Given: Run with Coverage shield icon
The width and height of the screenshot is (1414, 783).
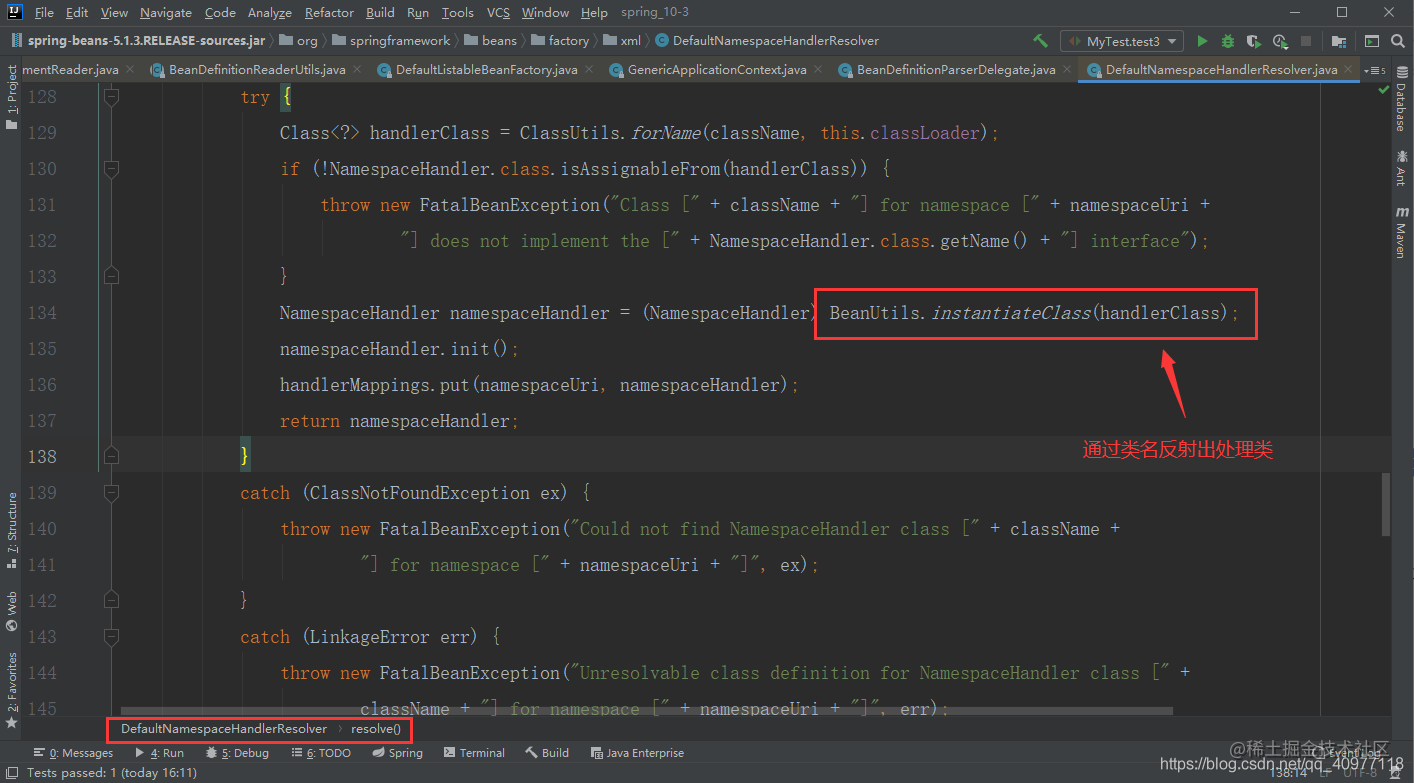Looking at the screenshot, I should (1254, 41).
